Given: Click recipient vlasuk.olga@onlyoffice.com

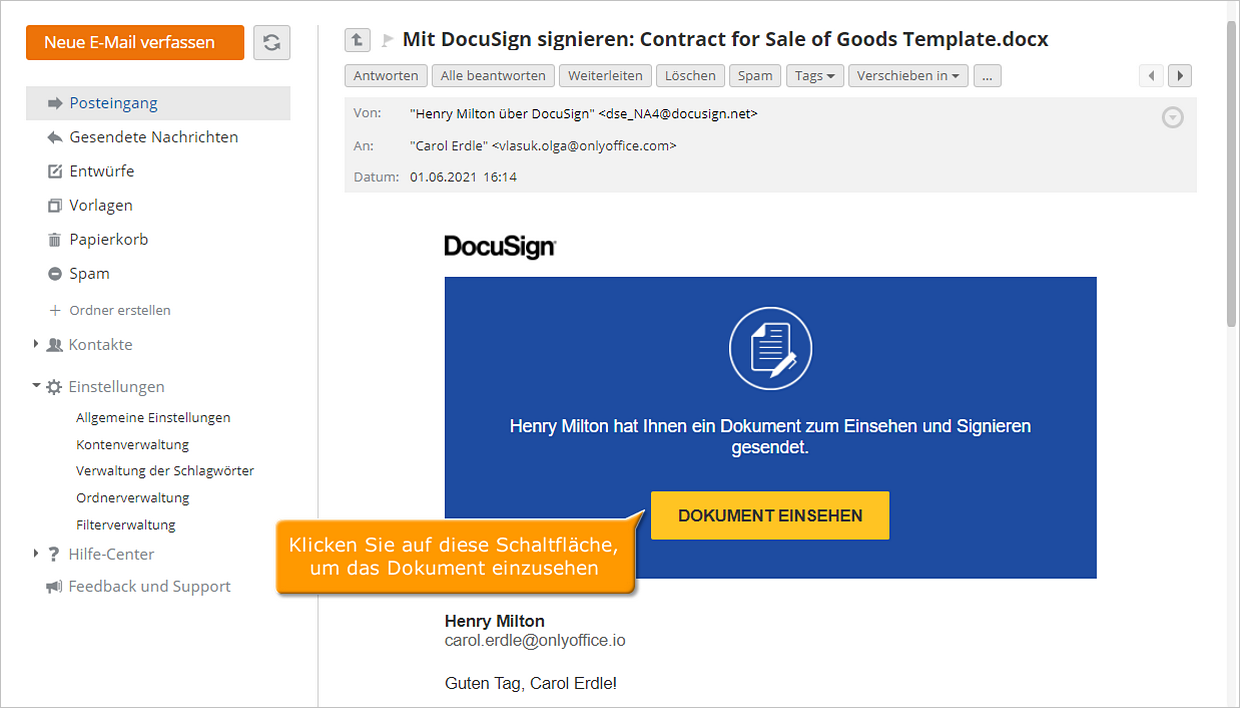Looking at the screenshot, I should coord(584,146).
